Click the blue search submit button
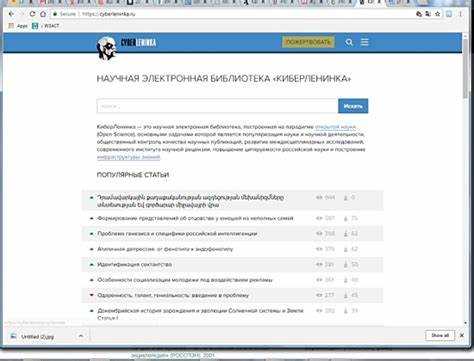This screenshot has height=361, width=474. coord(353,106)
